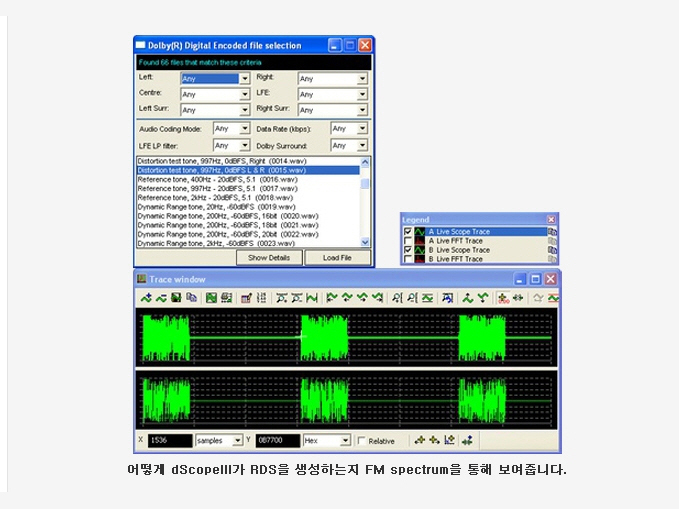Click the file list scroll up arrow

click(365, 162)
